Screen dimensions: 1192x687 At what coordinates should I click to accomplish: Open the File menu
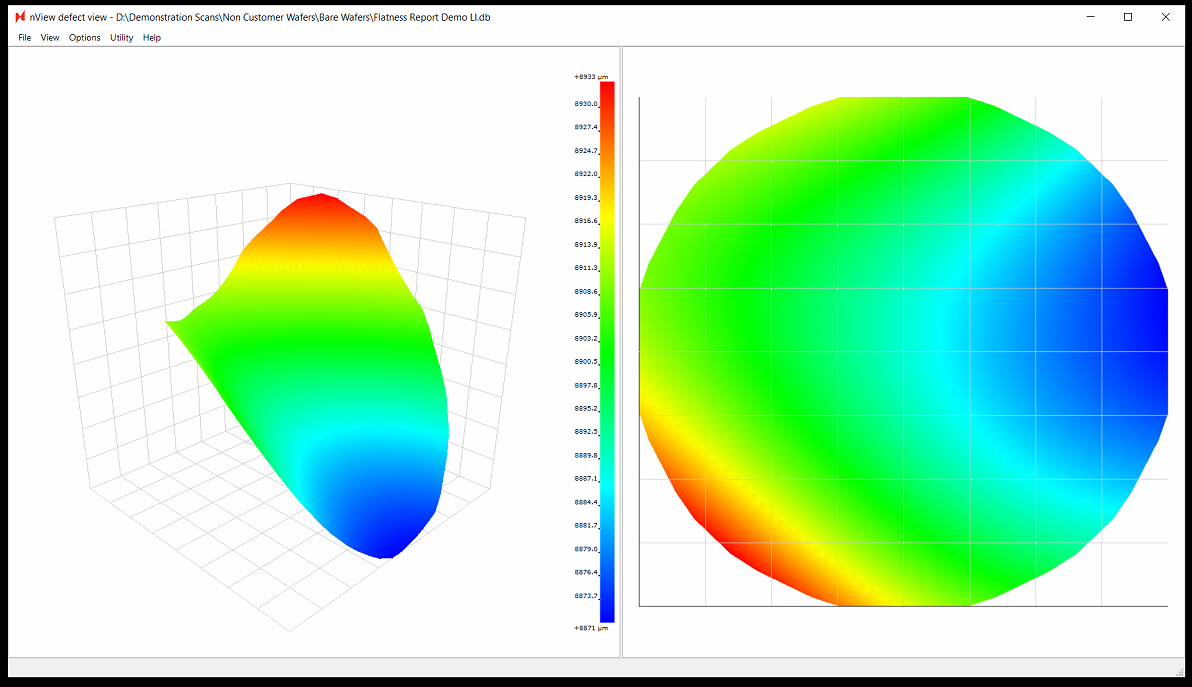click(25, 38)
